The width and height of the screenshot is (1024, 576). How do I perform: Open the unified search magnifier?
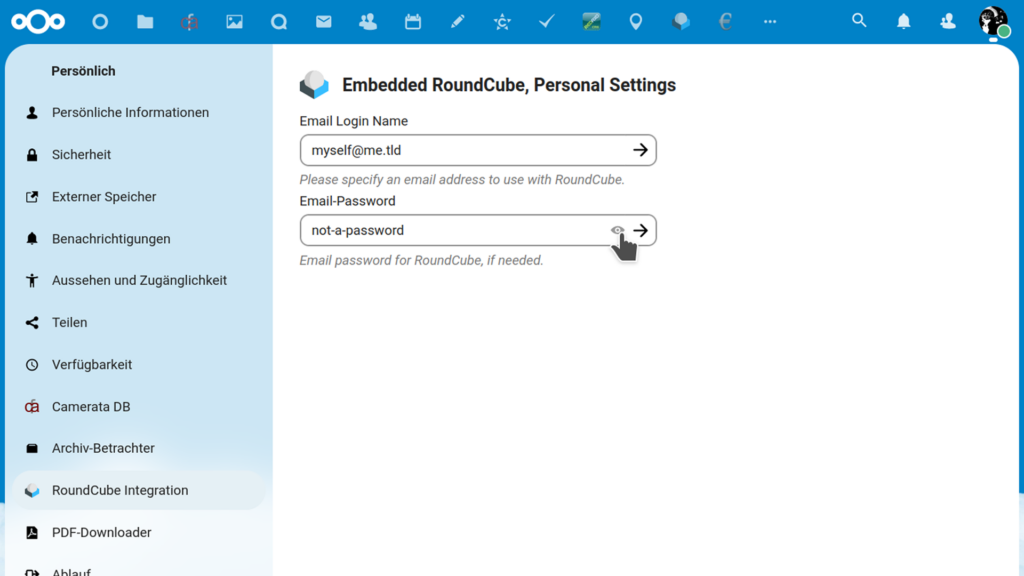tap(859, 20)
